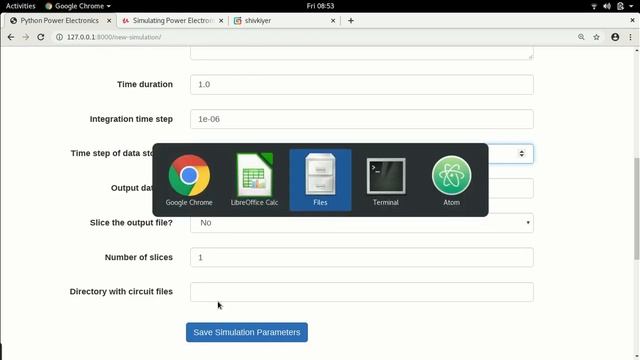Adjust the data storage time step spinner
This screenshot has height=360, width=640.
tap(522, 153)
